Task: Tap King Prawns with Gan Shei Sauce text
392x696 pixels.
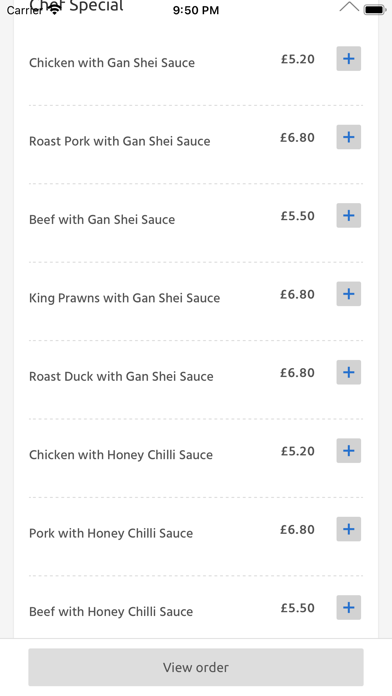Action: [124, 298]
